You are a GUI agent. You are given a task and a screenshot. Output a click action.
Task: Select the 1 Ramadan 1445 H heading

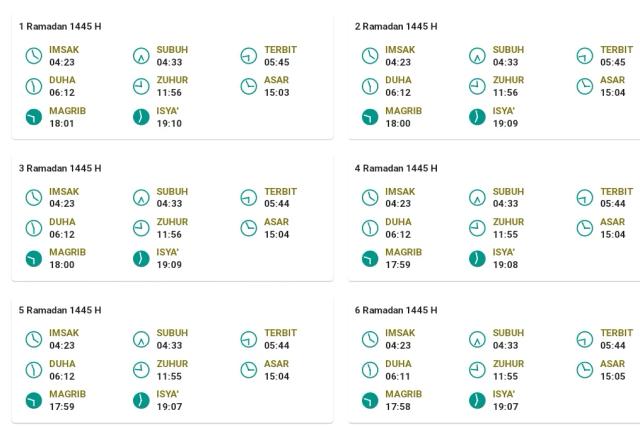tap(60, 27)
